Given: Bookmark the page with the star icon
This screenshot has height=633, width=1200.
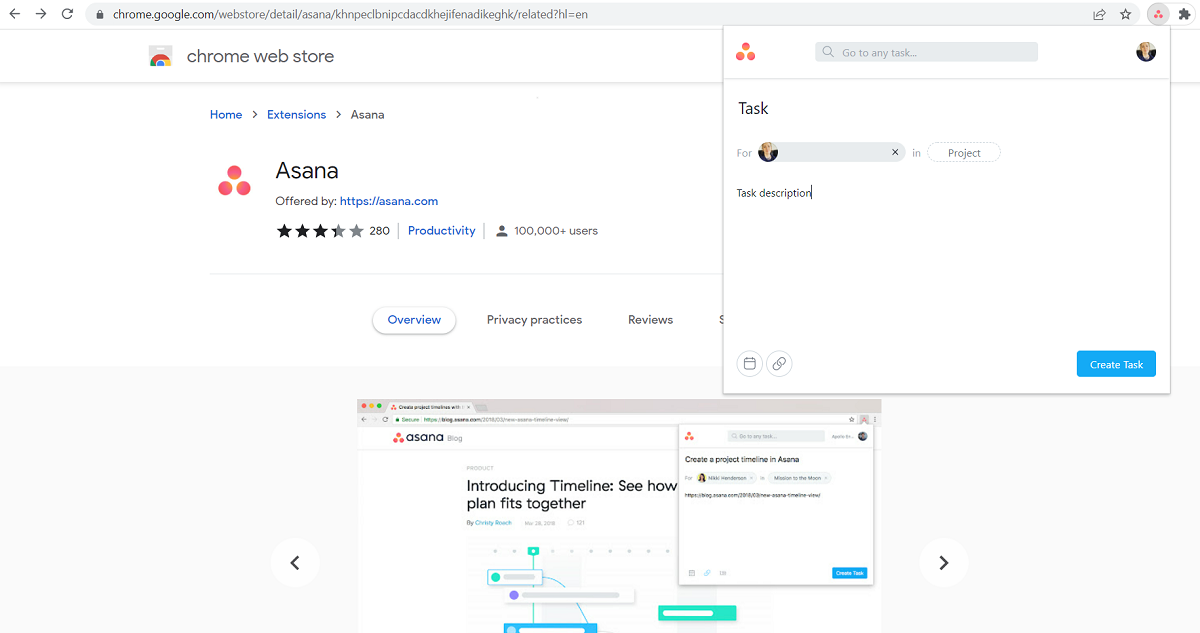Looking at the screenshot, I should tap(1127, 14).
